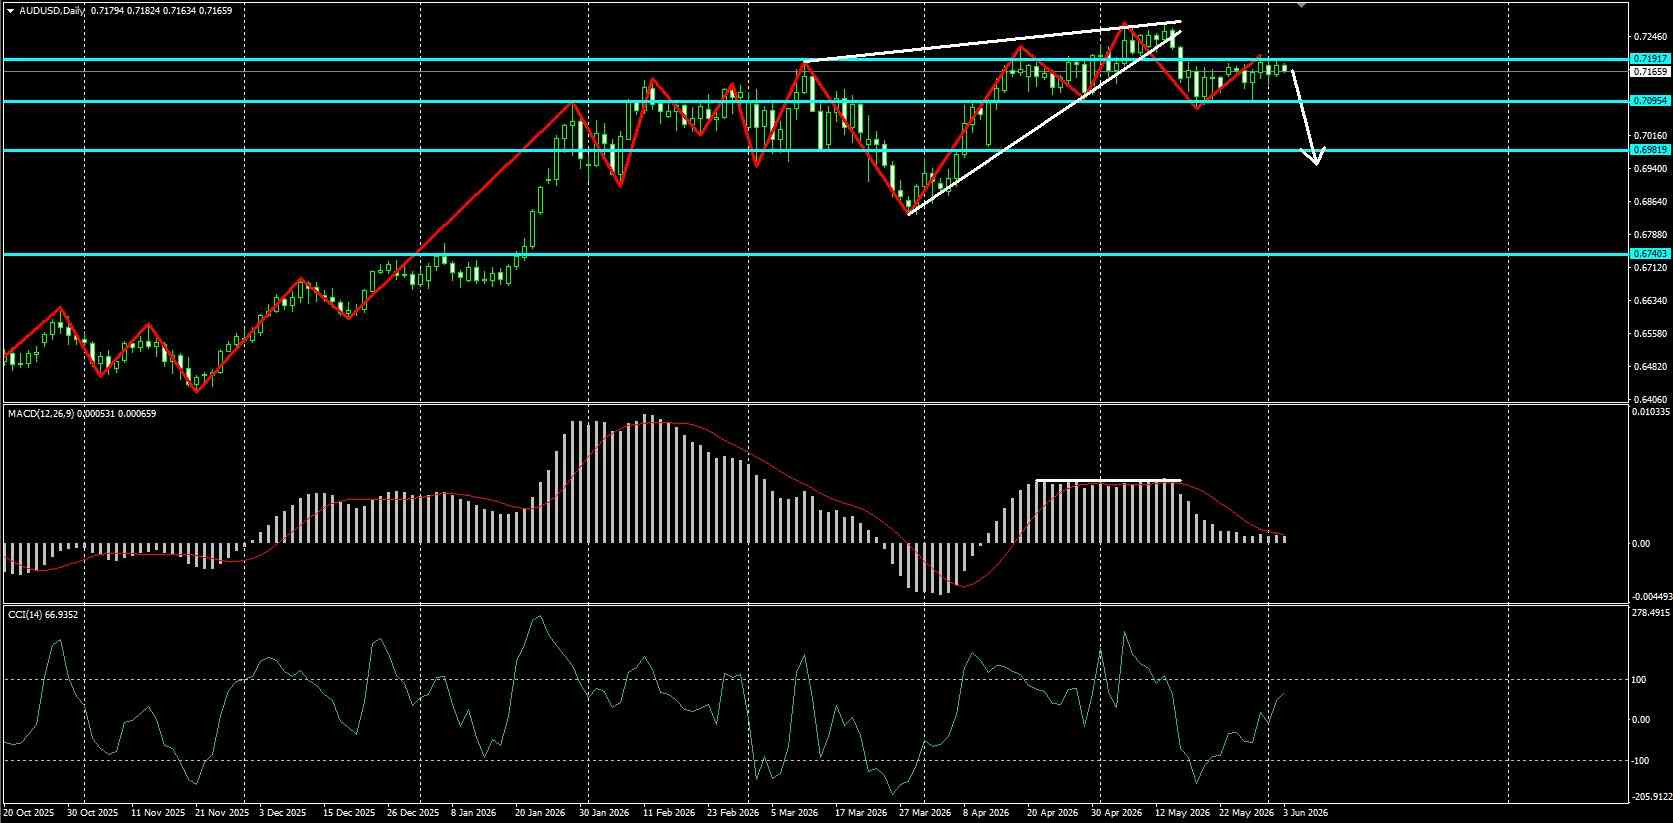
Task: Click the 11 Nov 2025 date label
Action: pos(158,813)
